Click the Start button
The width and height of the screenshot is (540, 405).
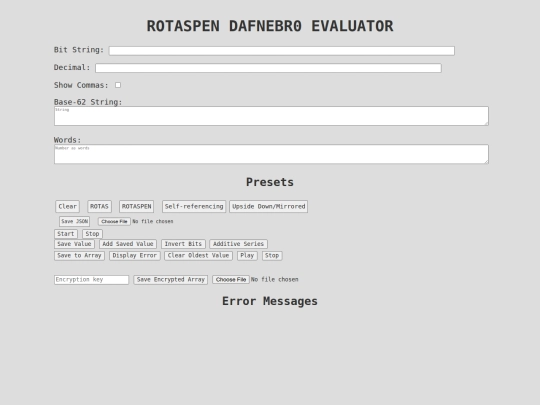pyautogui.click(x=66, y=234)
